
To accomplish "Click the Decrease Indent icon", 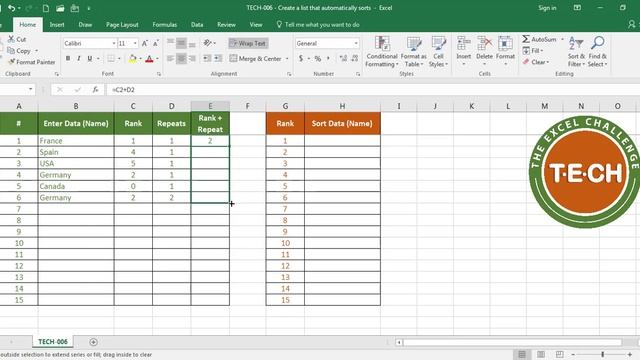I will (x=207, y=59).
